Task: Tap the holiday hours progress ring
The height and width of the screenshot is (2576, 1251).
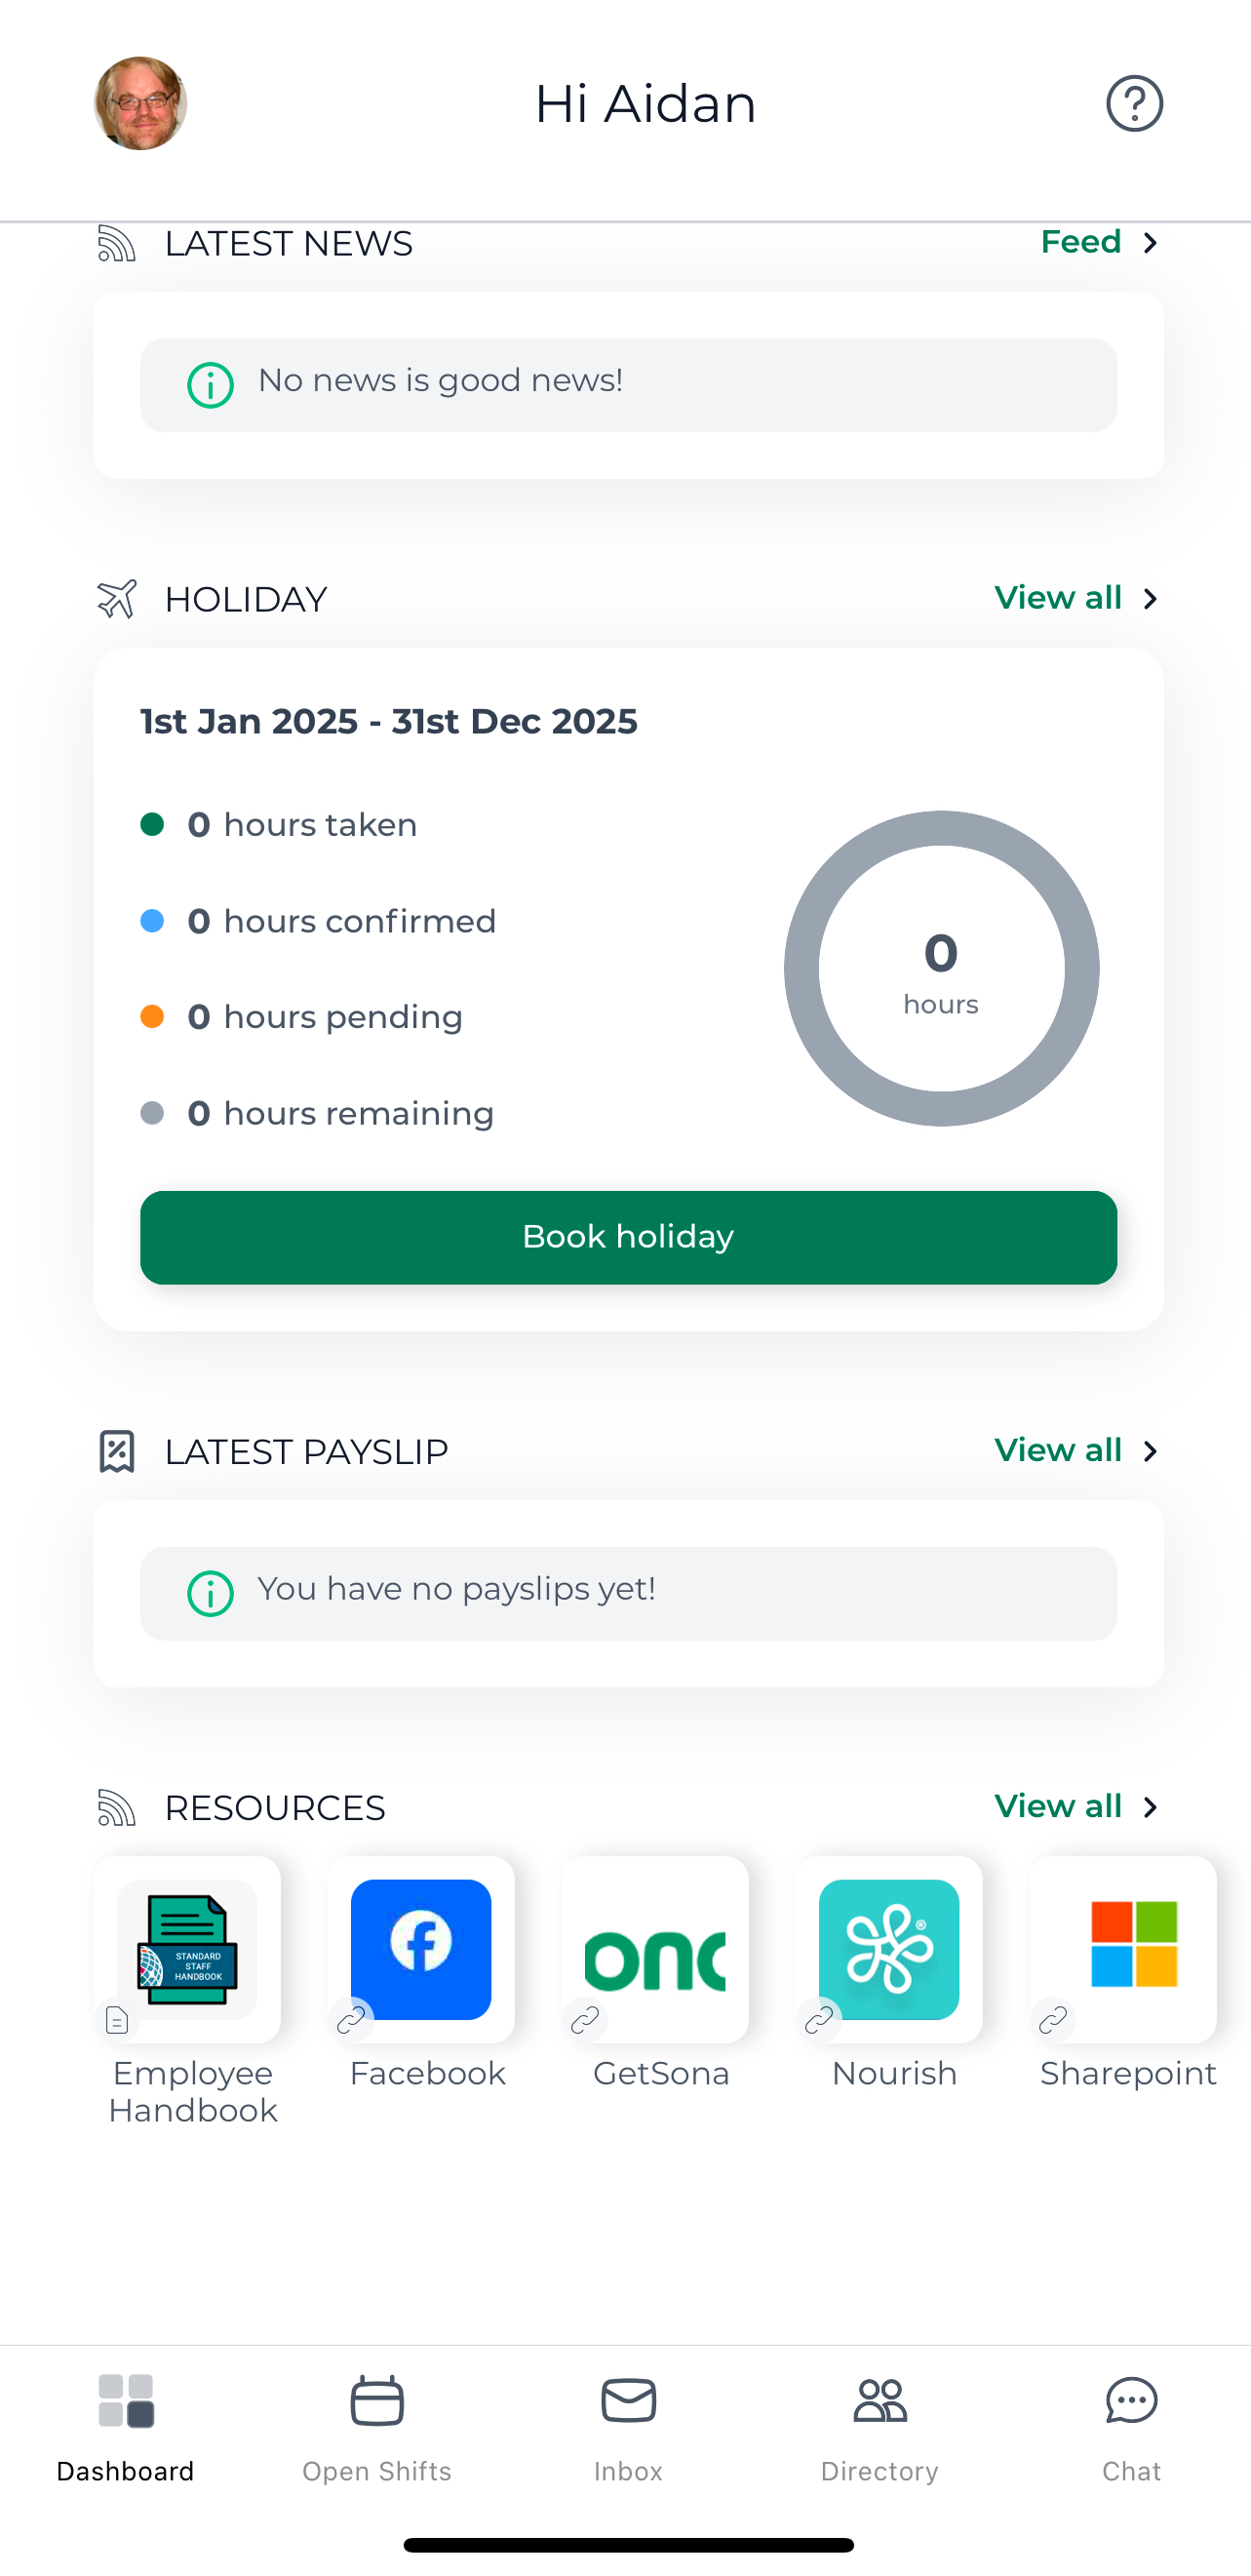Action: tap(941, 968)
